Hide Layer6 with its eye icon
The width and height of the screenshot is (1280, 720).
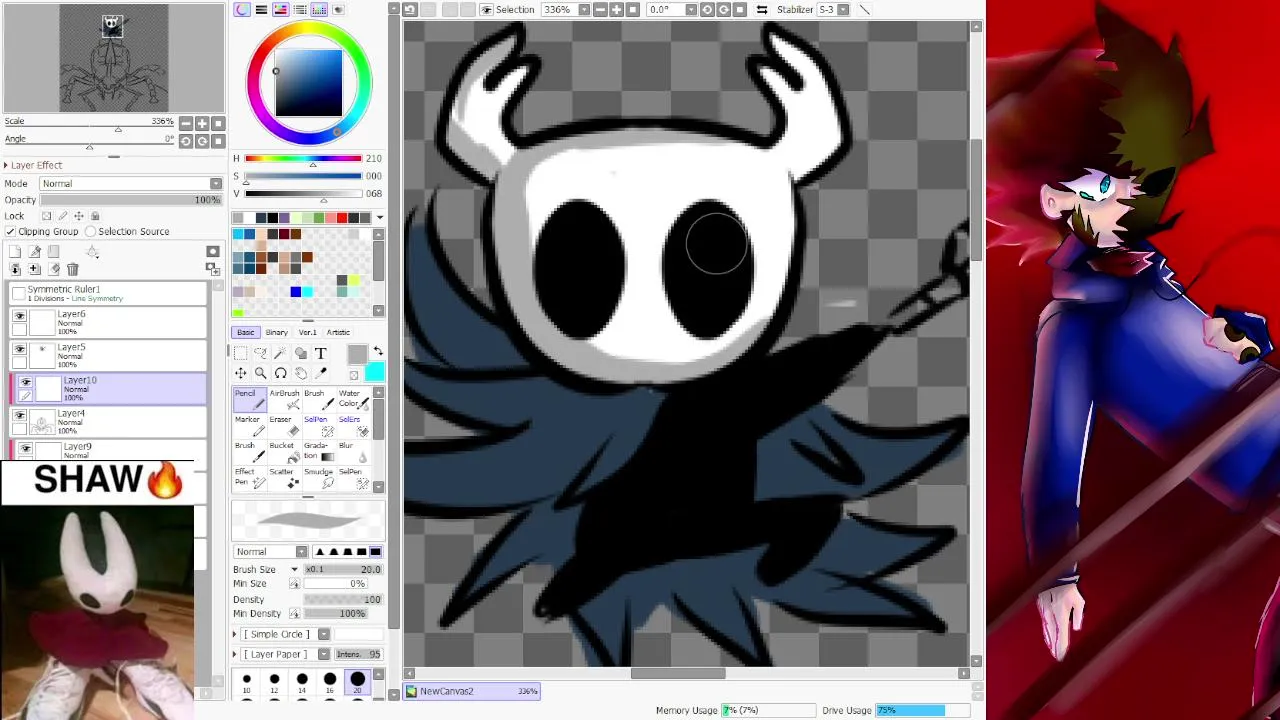tap(19, 316)
